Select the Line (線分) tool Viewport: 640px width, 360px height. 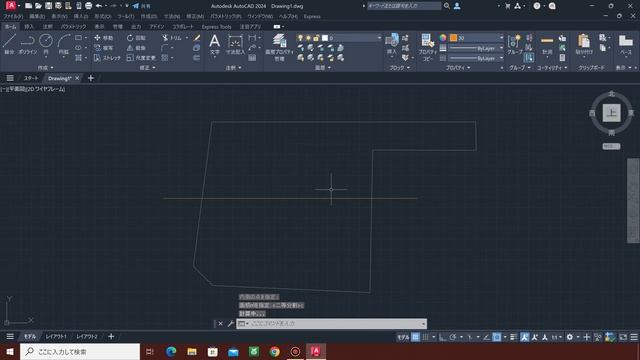[9, 44]
